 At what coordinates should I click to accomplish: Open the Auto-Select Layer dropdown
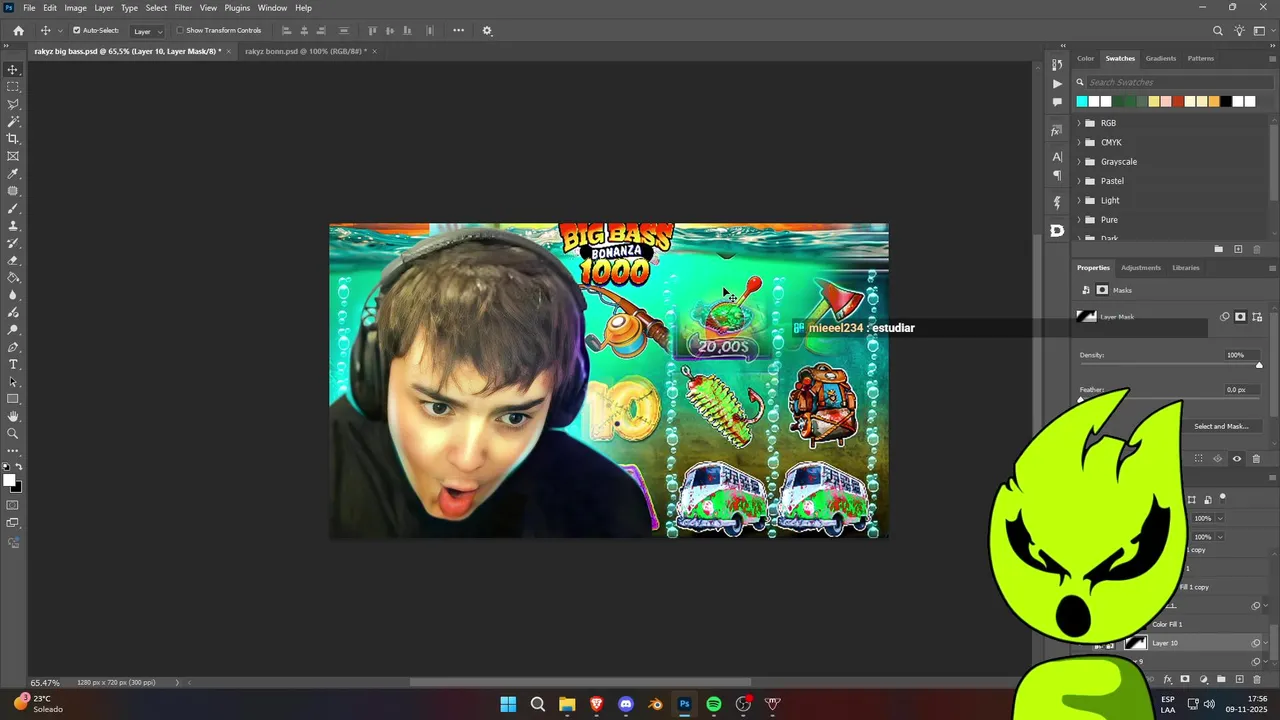click(148, 31)
